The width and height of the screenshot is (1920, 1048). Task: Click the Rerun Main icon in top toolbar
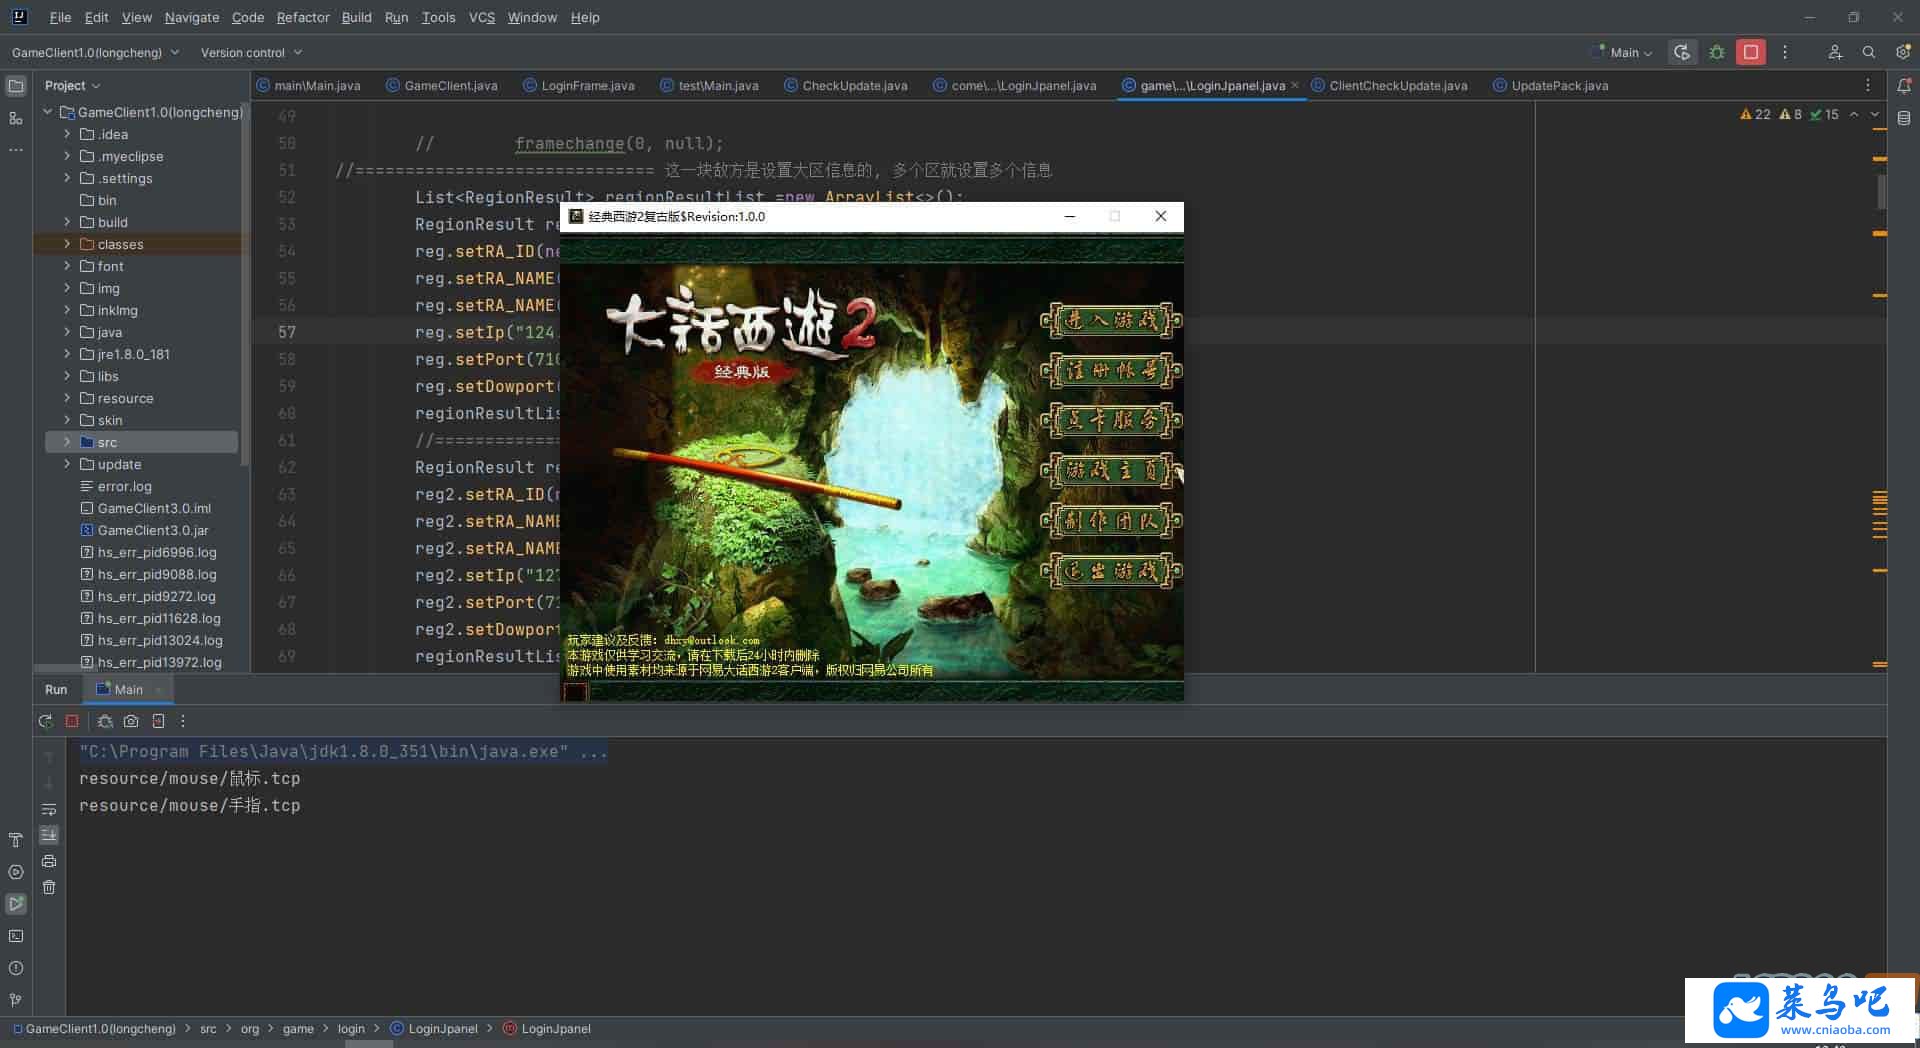(1682, 52)
